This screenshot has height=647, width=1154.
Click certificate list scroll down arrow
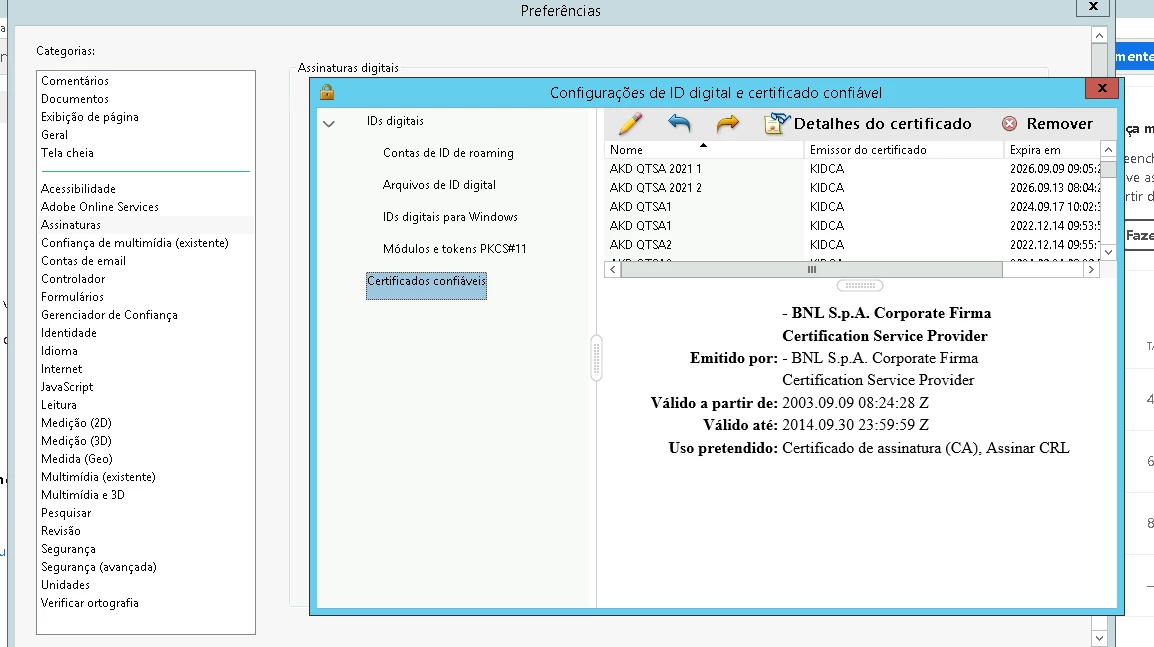(1108, 252)
